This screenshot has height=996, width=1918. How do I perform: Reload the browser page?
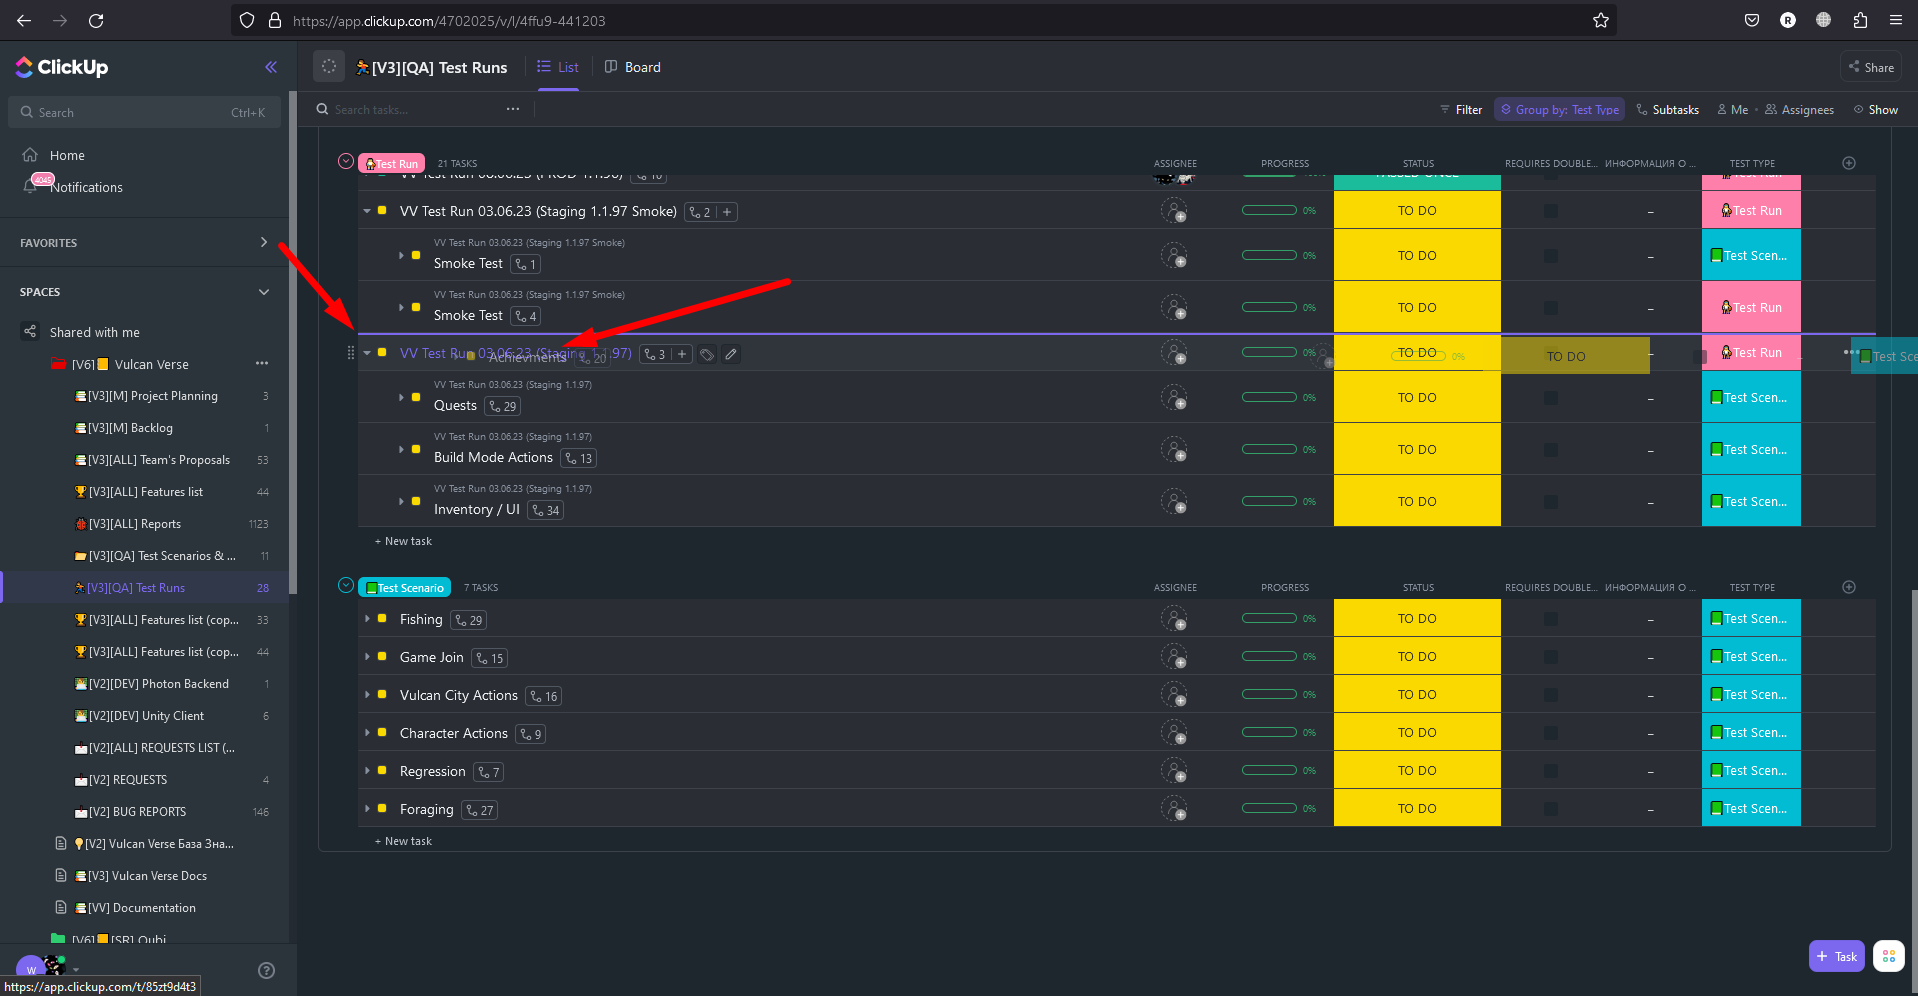(x=96, y=20)
